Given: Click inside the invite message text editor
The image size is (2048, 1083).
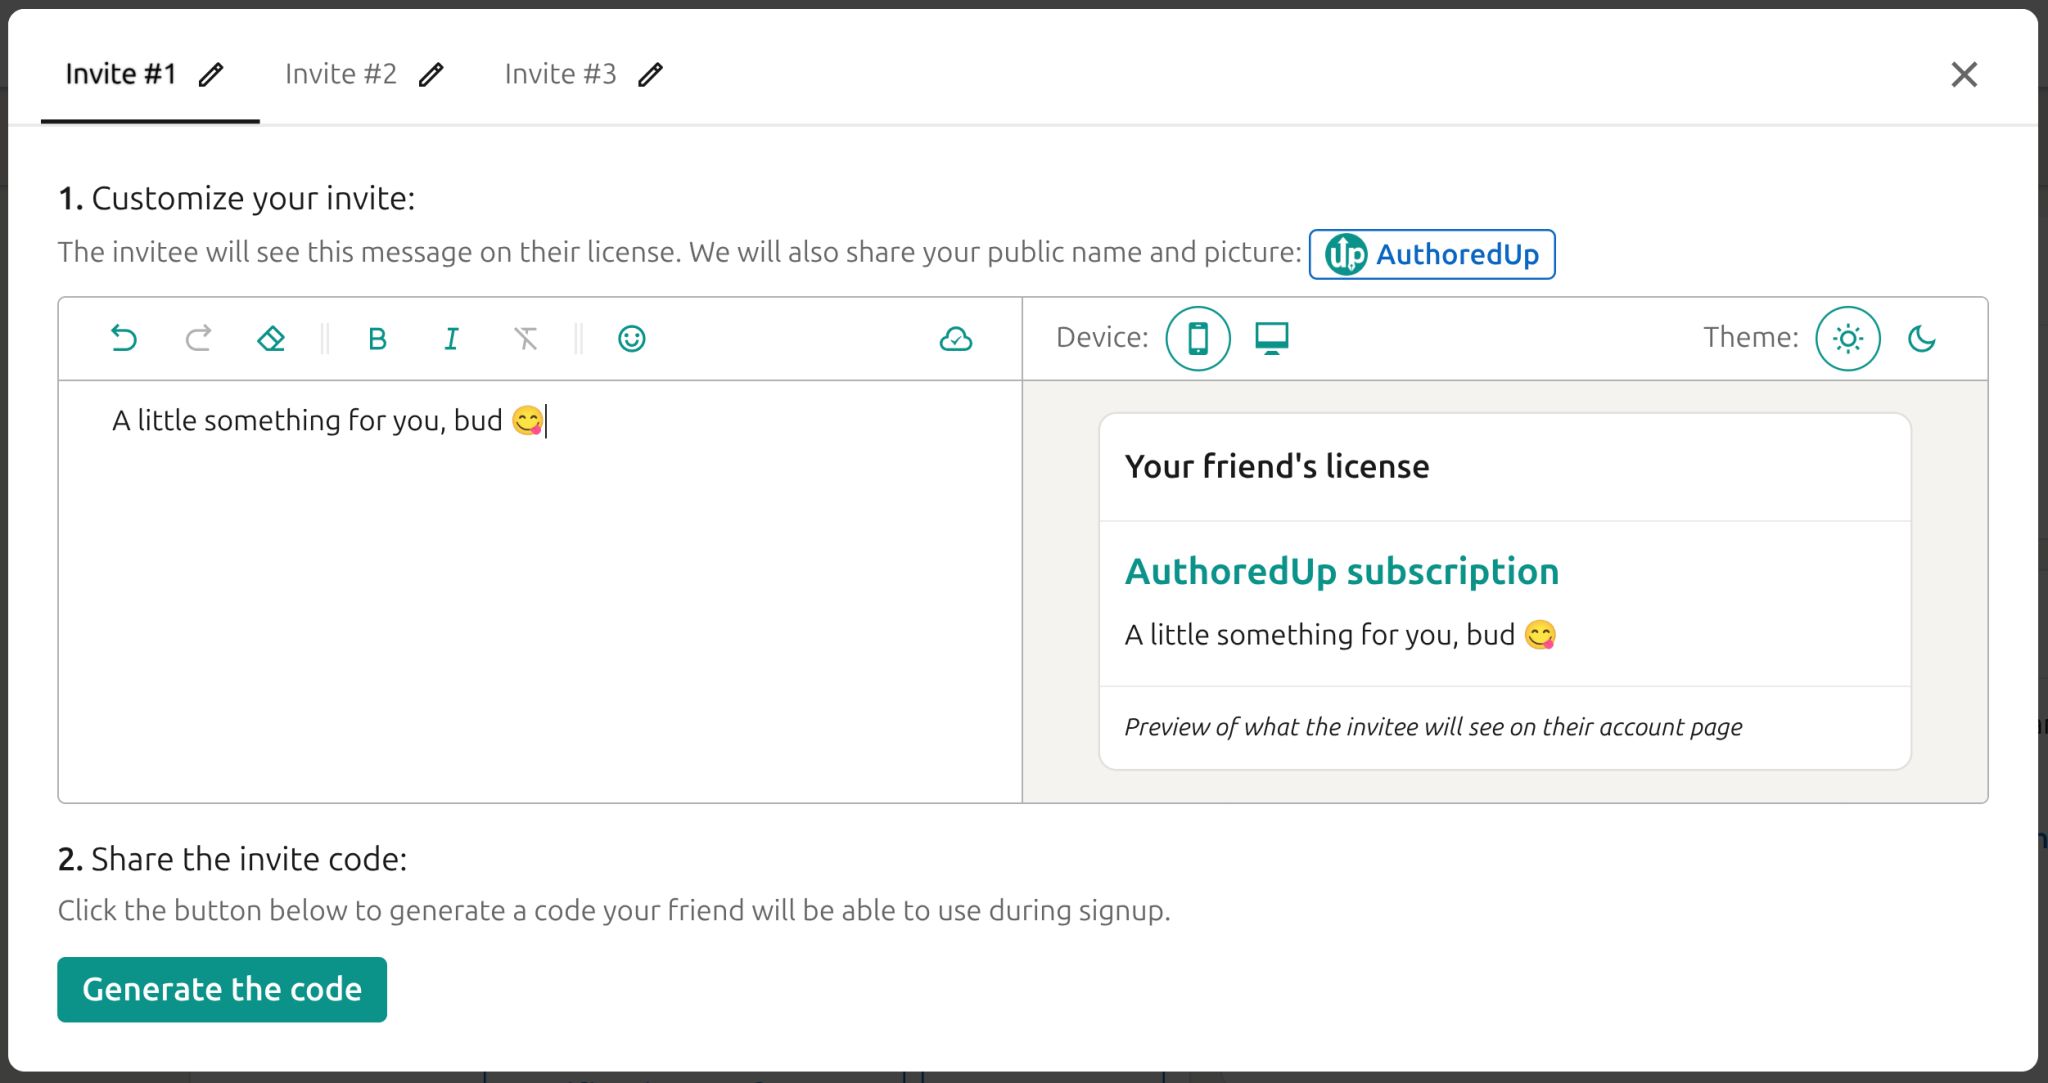Looking at the screenshot, I should pos(540,591).
